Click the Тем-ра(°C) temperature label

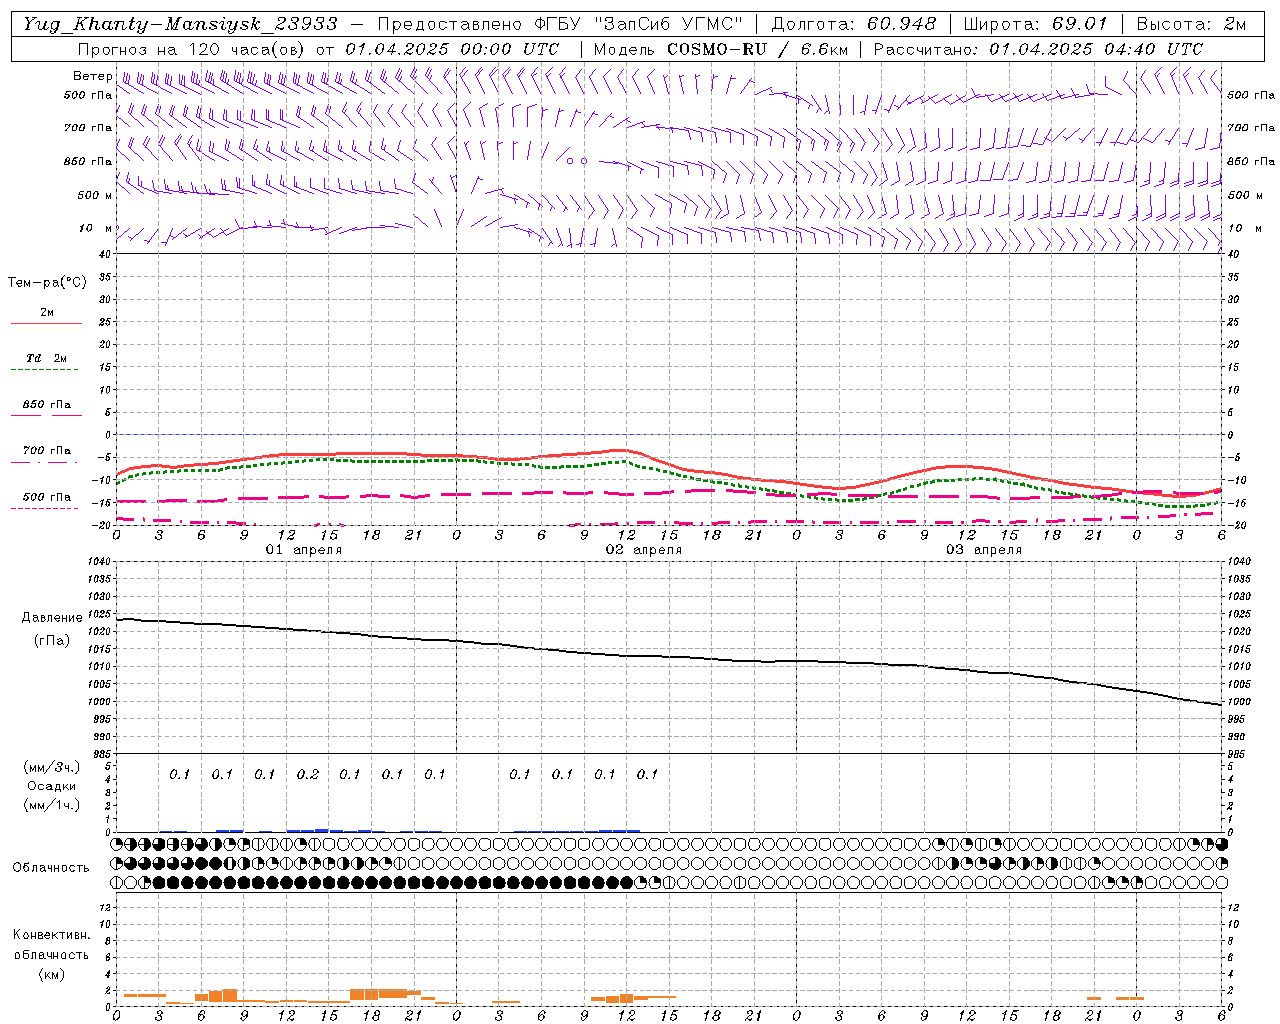tap(47, 283)
